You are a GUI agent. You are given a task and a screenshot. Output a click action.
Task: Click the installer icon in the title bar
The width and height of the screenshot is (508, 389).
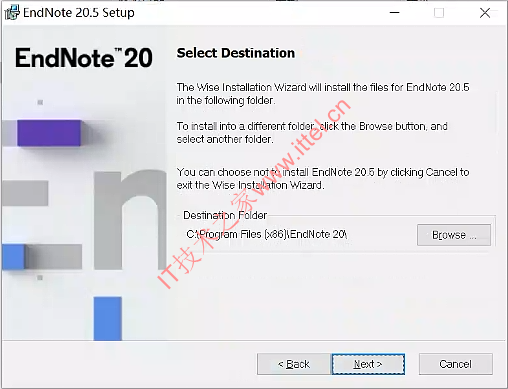pyautogui.click(x=12, y=13)
